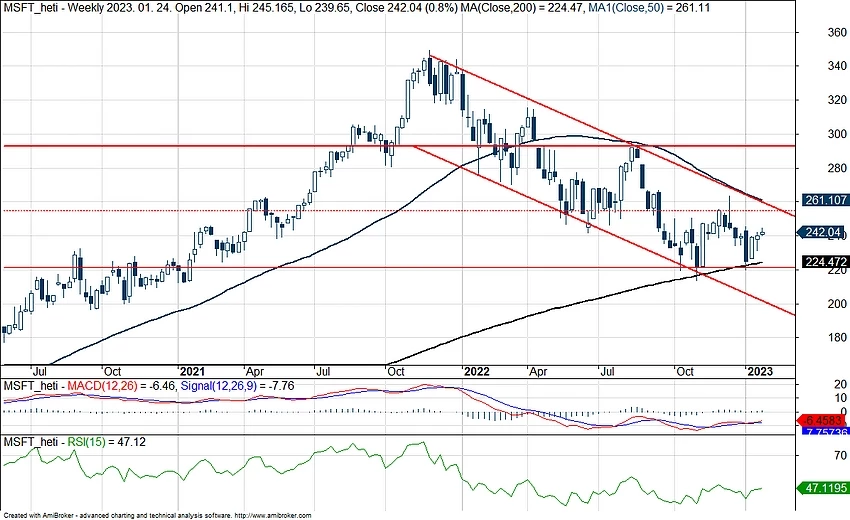
Task: Click the most recent weekly candlestick near 242
Action: tap(763, 233)
